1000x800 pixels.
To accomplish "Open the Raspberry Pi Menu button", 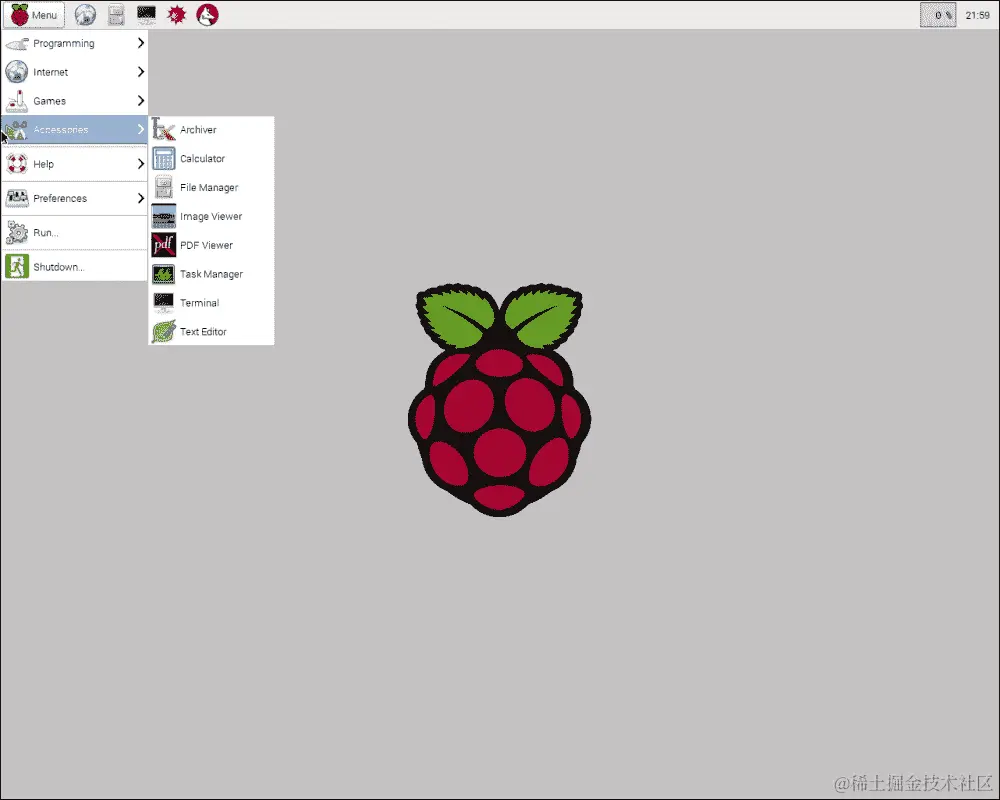I will coord(34,15).
